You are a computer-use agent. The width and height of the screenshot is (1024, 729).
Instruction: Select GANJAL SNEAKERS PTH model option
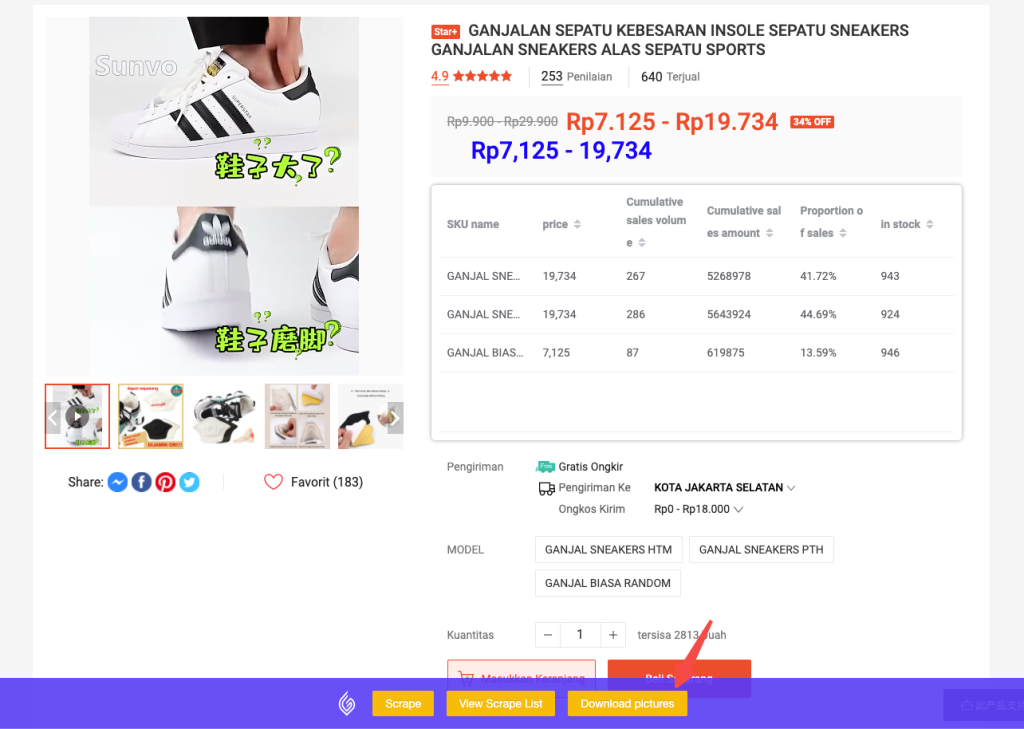761,549
